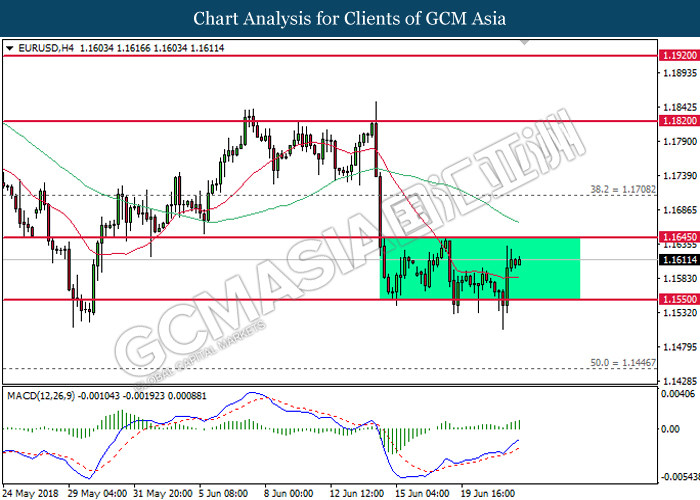This screenshot has height=500, width=700.
Task: Click the 1.15500 support price label
Action: point(679,299)
